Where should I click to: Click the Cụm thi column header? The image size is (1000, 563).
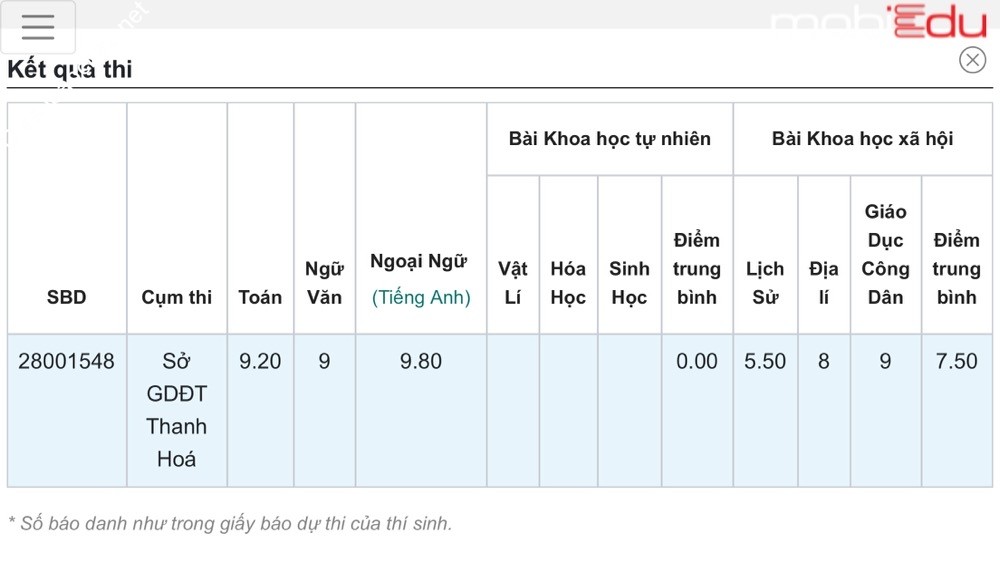(177, 297)
